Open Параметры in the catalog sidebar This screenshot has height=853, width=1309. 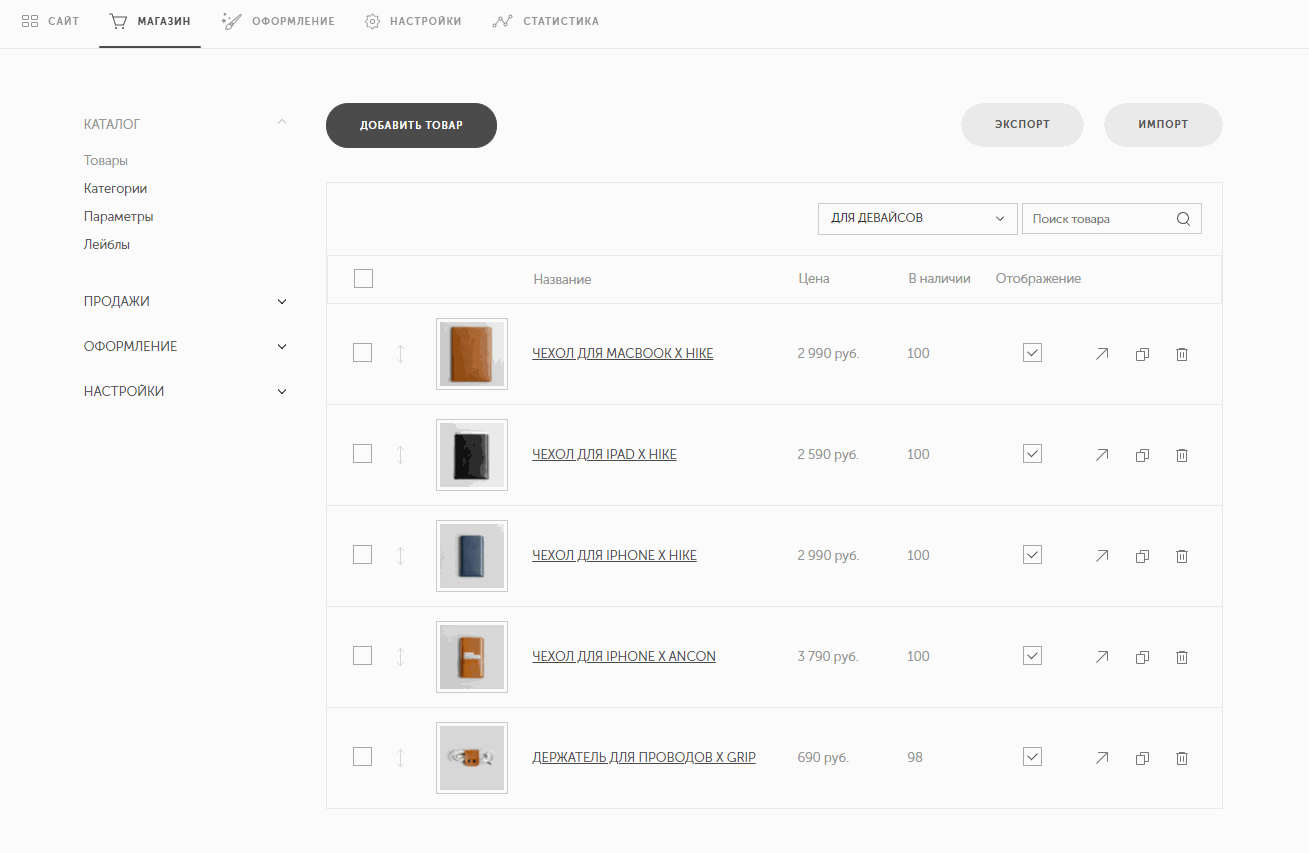(119, 217)
